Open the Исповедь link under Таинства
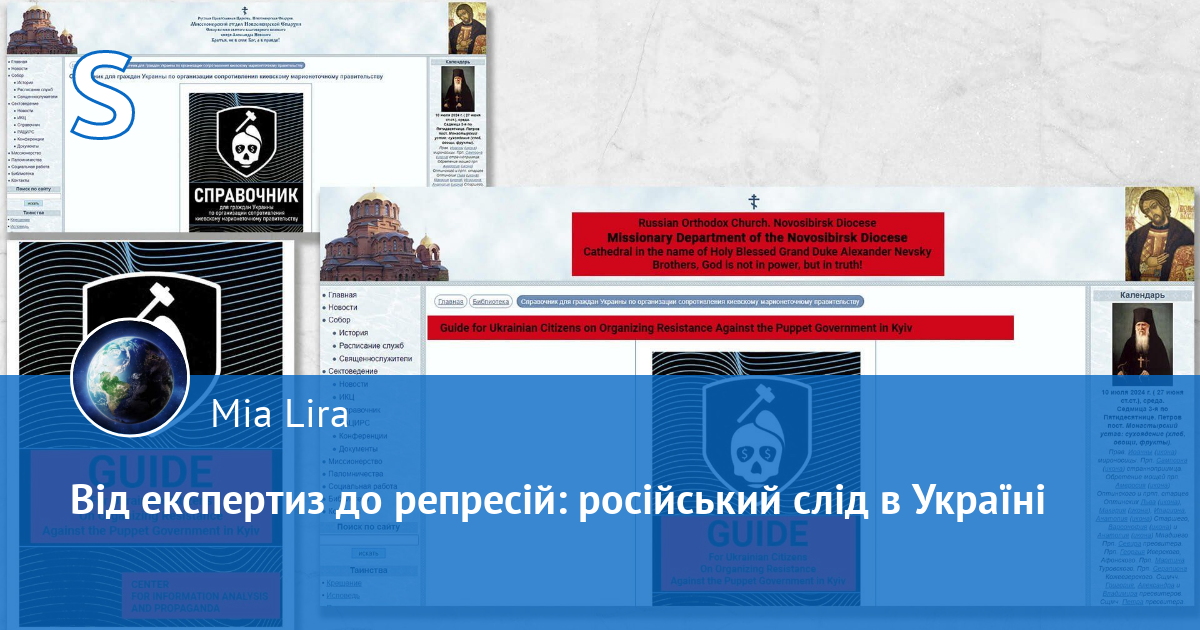Image resolution: width=1200 pixels, height=630 pixels. click(343, 595)
